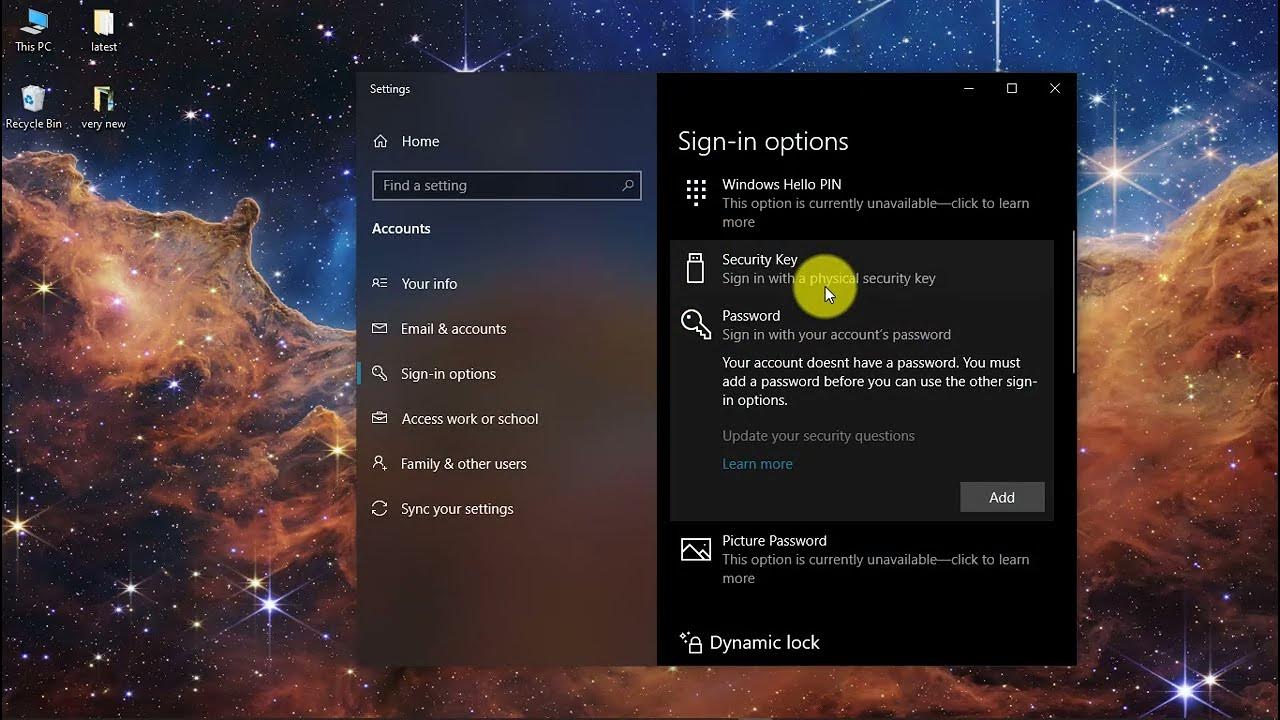Minimize the Settings window
This screenshot has width=1280, height=720.
968,88
